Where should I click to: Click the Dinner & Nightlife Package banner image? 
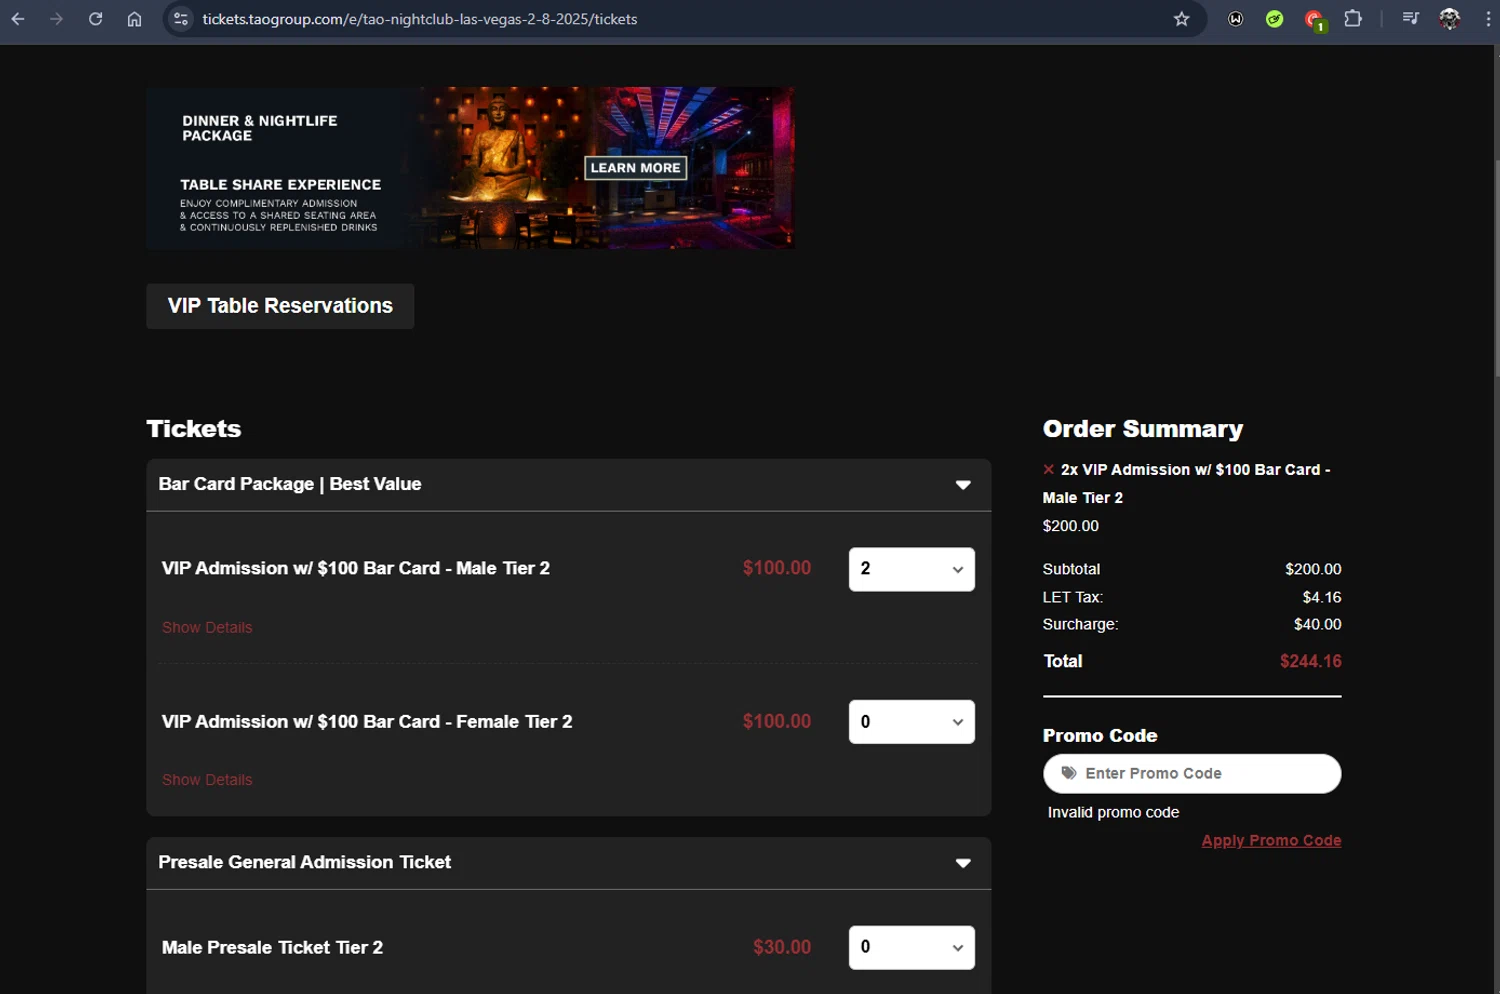470,168
